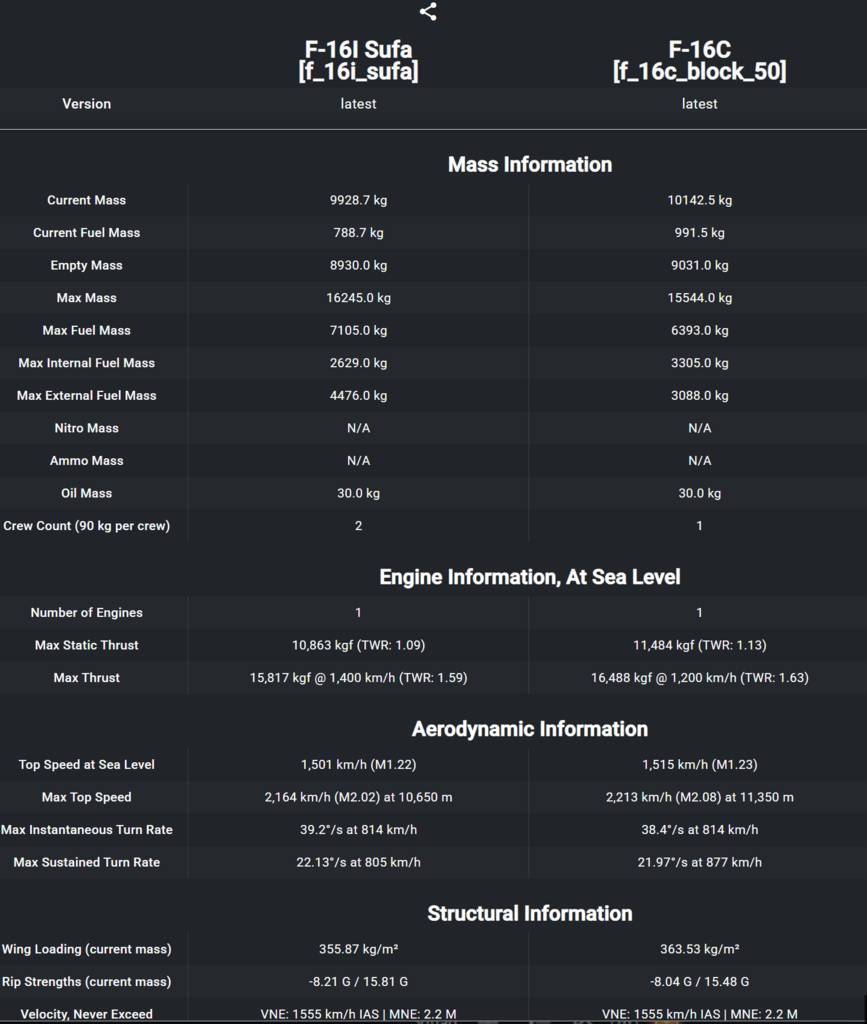Select the F-16C block 50 column header

[699, 60]
